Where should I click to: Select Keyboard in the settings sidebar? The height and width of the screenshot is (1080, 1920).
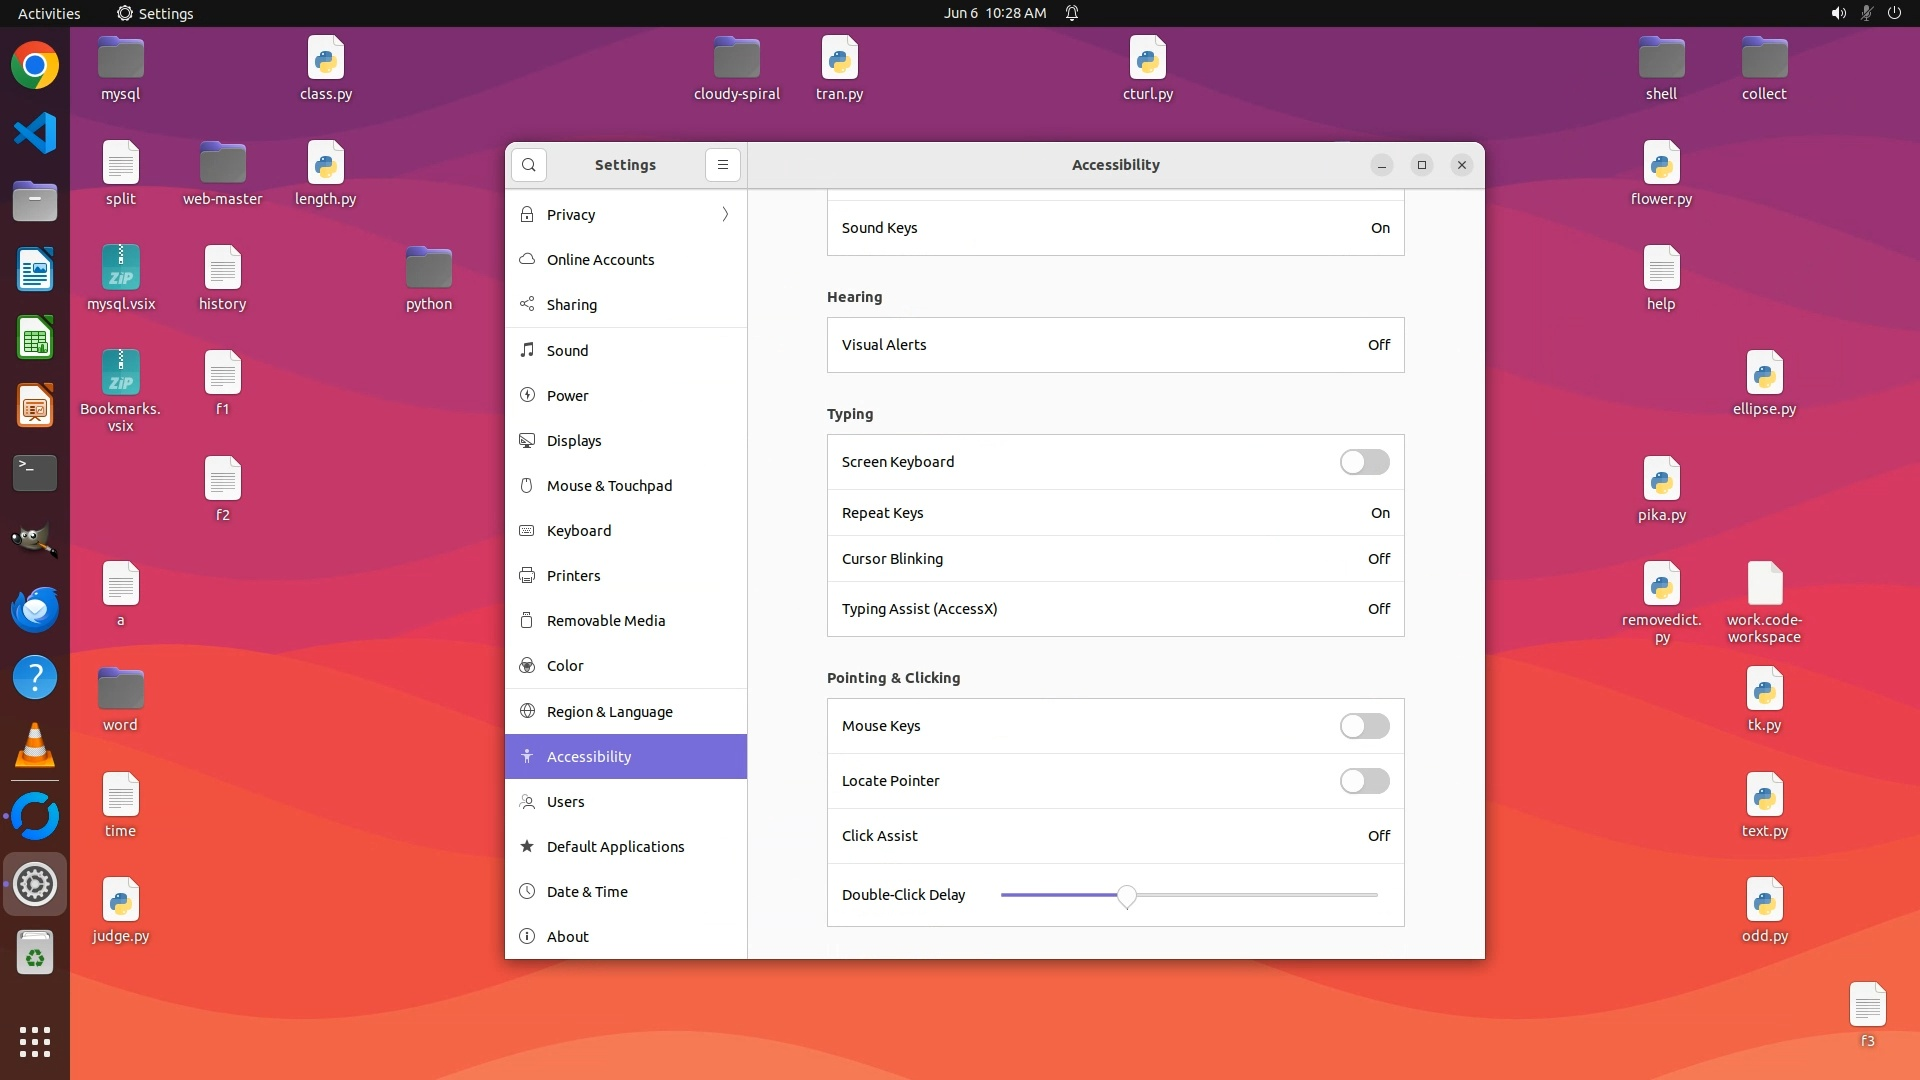click(x=579, y=531)
